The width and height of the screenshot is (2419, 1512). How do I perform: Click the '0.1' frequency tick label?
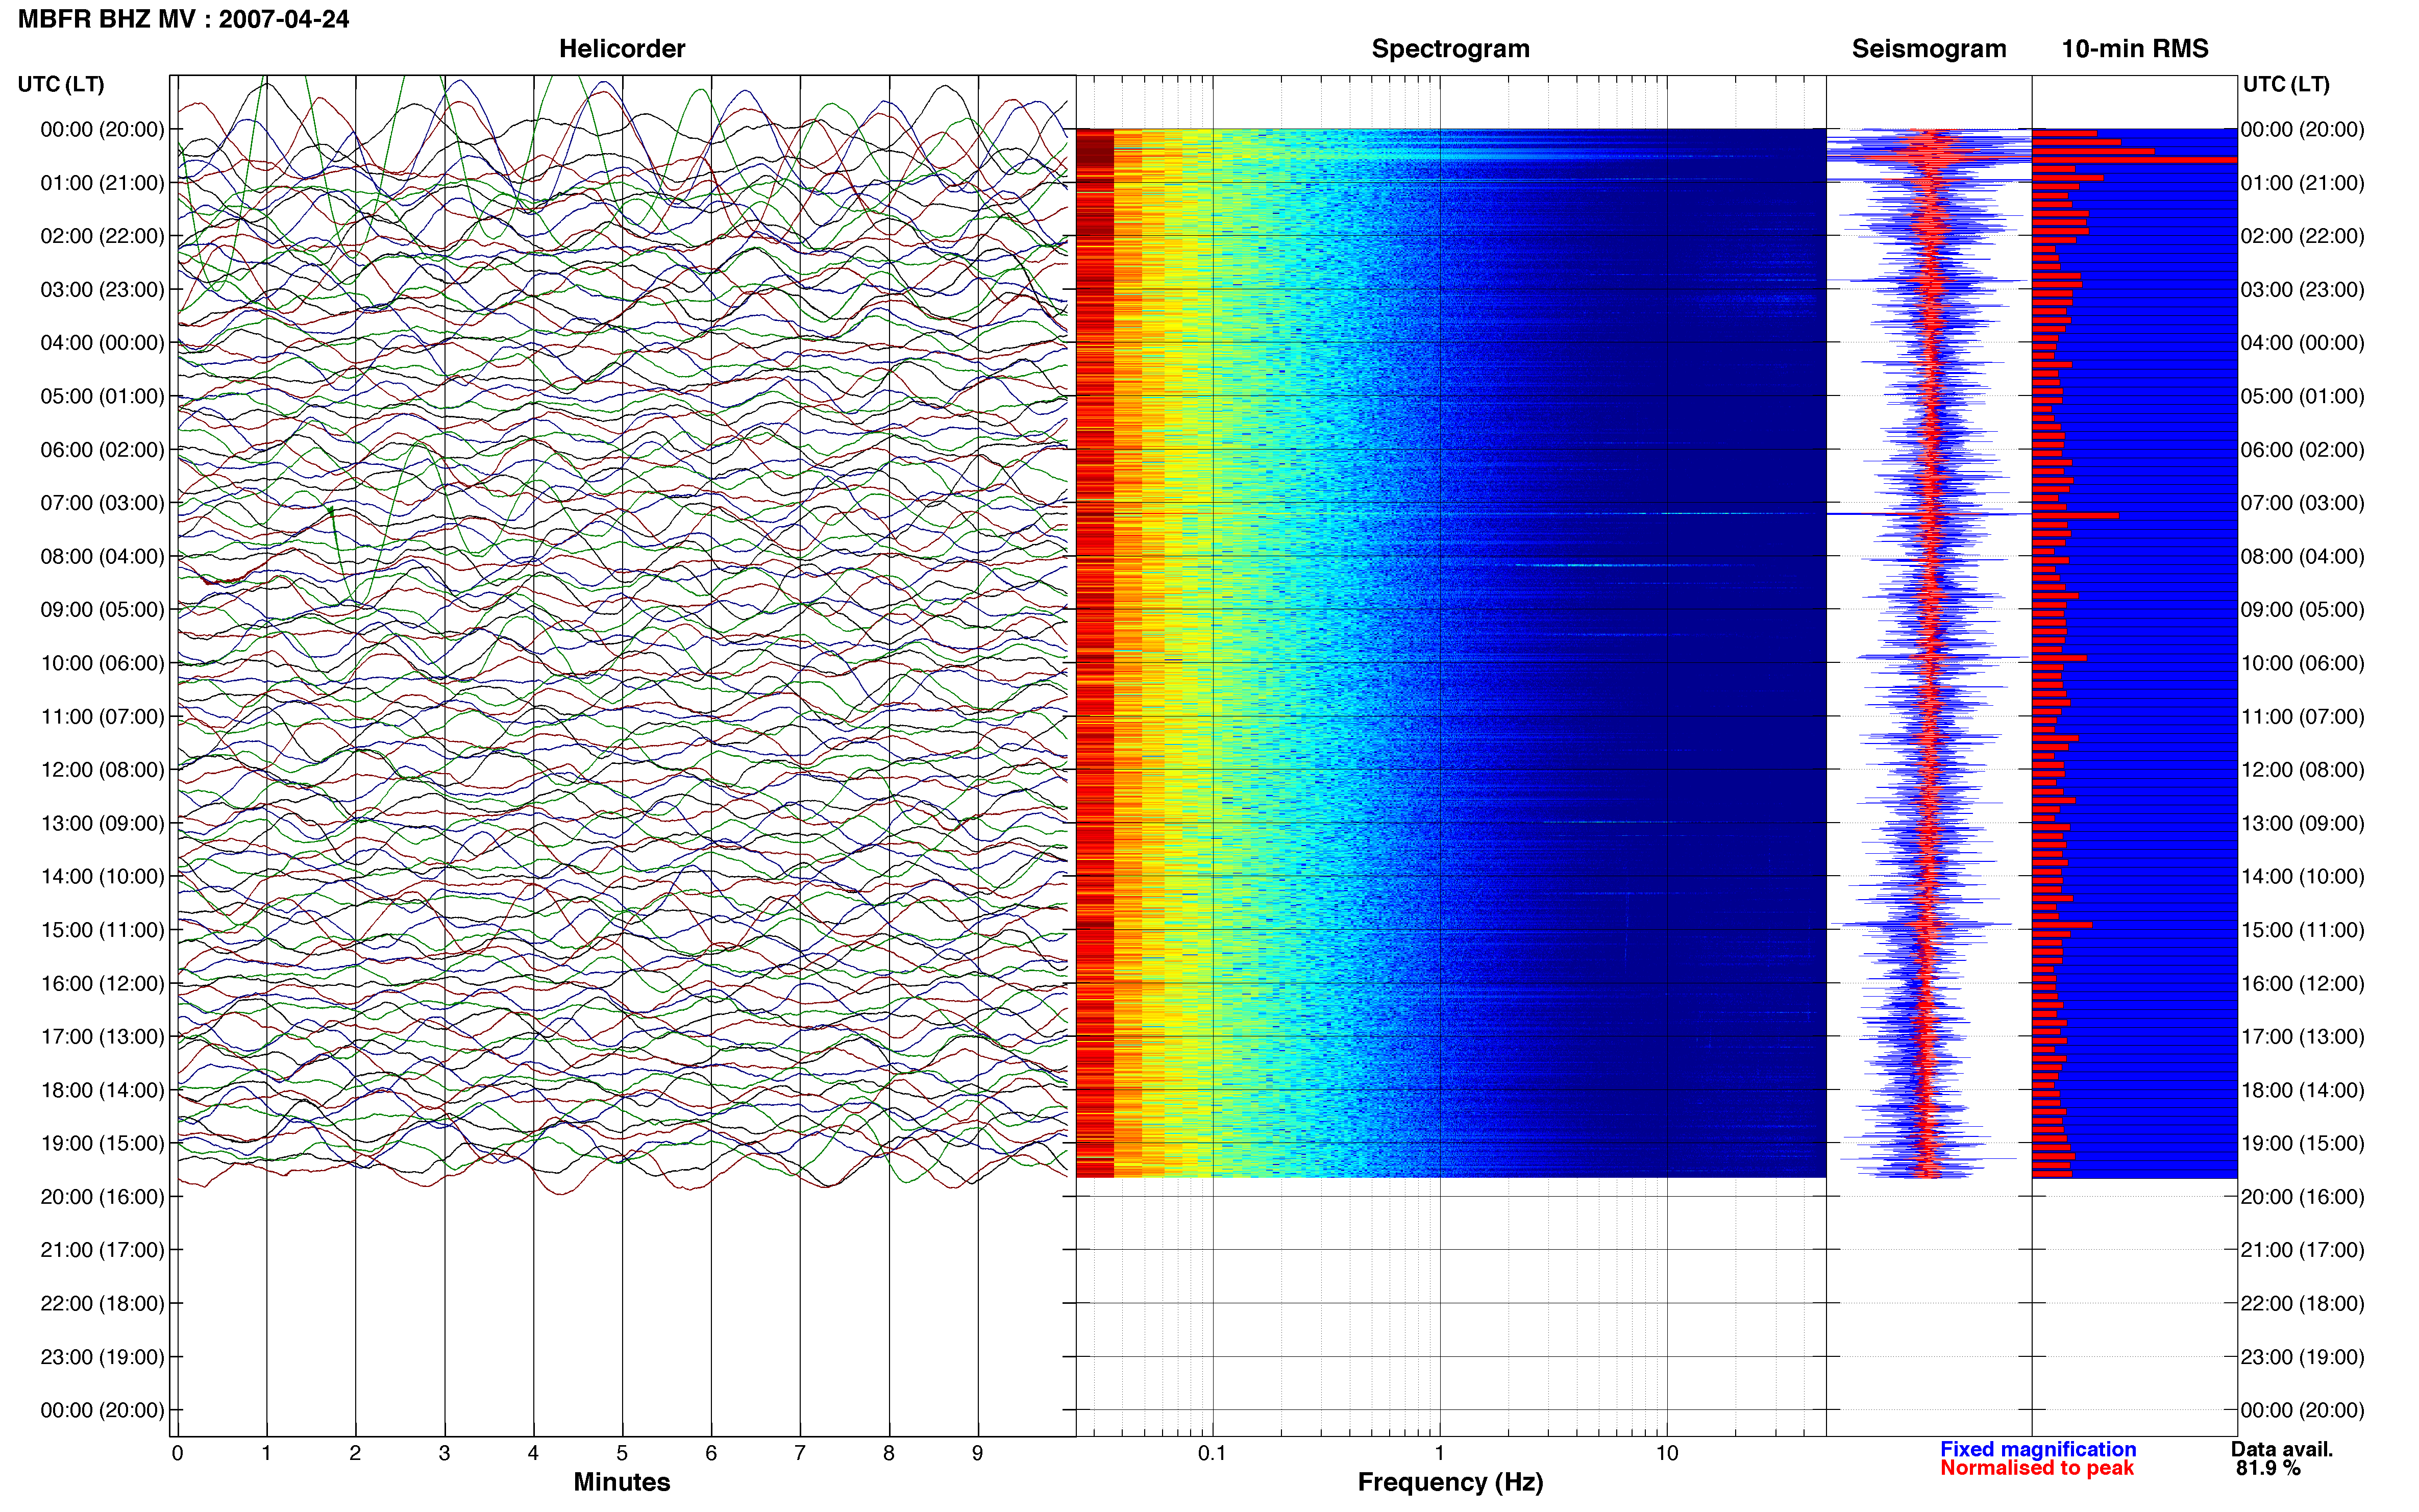point(1212,1454)
